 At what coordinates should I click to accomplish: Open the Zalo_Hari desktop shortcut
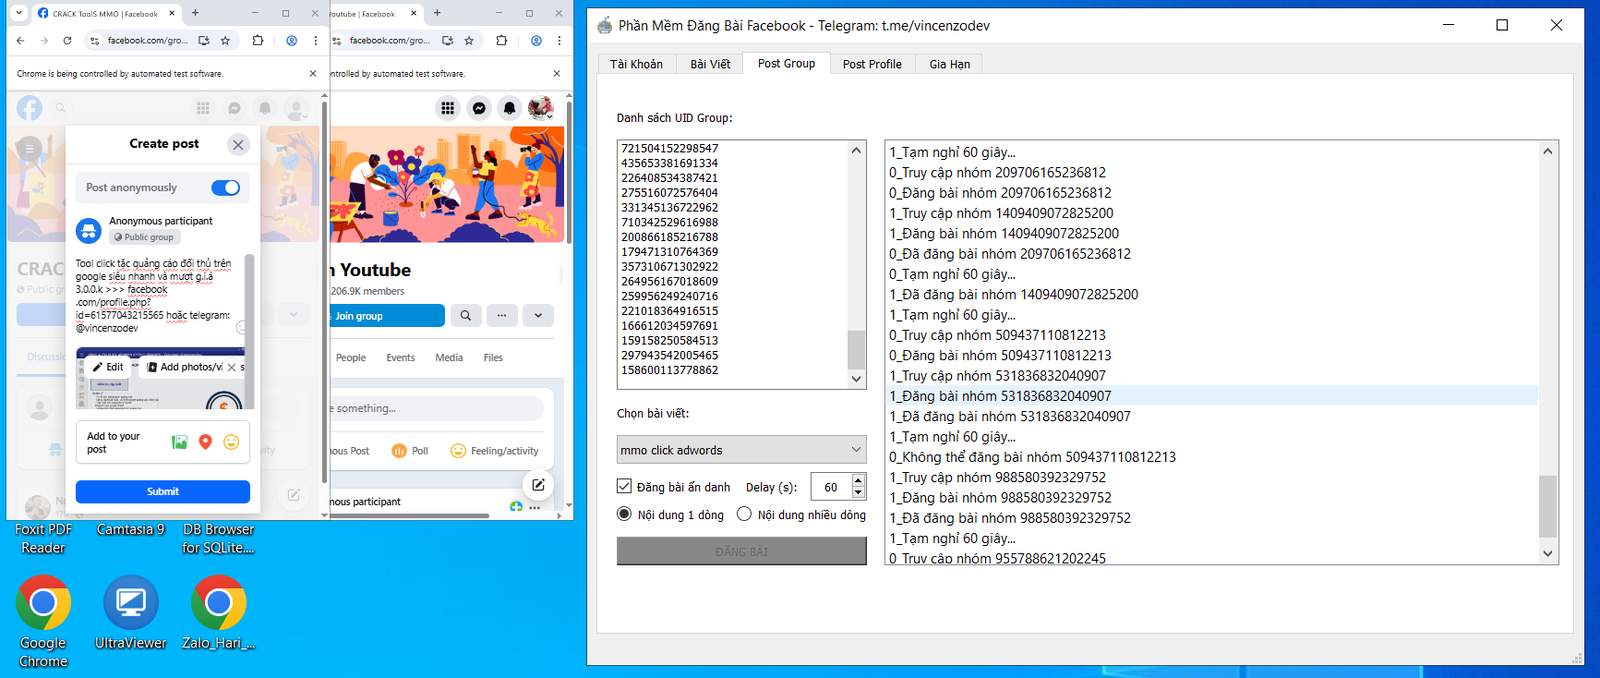click(x=218, y=612)
